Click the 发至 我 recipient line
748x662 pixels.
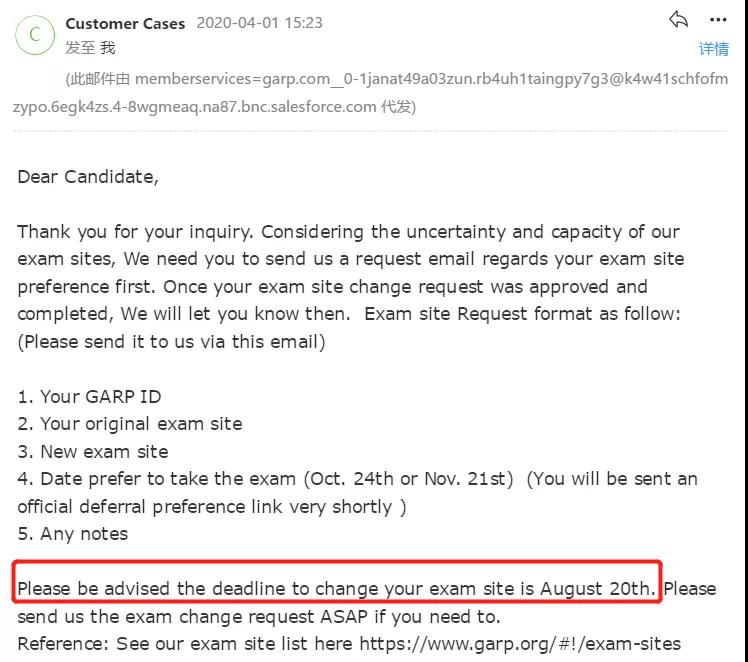90,48
